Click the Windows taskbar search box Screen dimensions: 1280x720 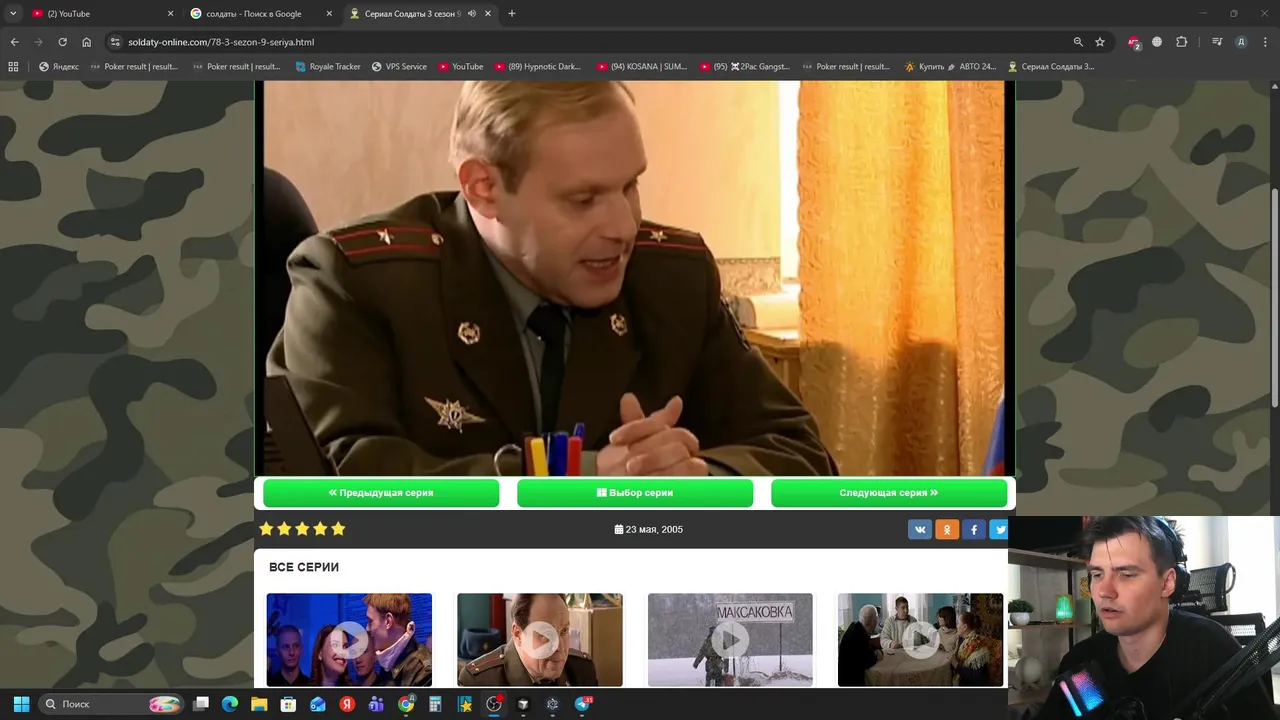coord(112,704)
